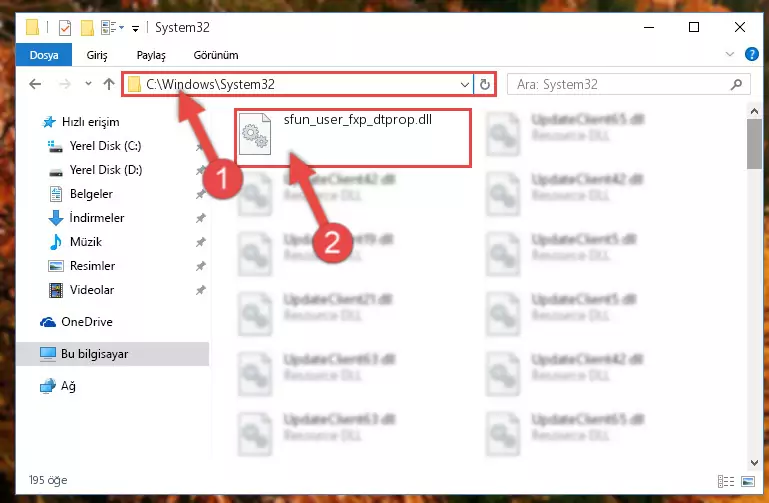Select Ağ in the navigation pane
This screenshot has height=503, width=769.
coord(57,386)
